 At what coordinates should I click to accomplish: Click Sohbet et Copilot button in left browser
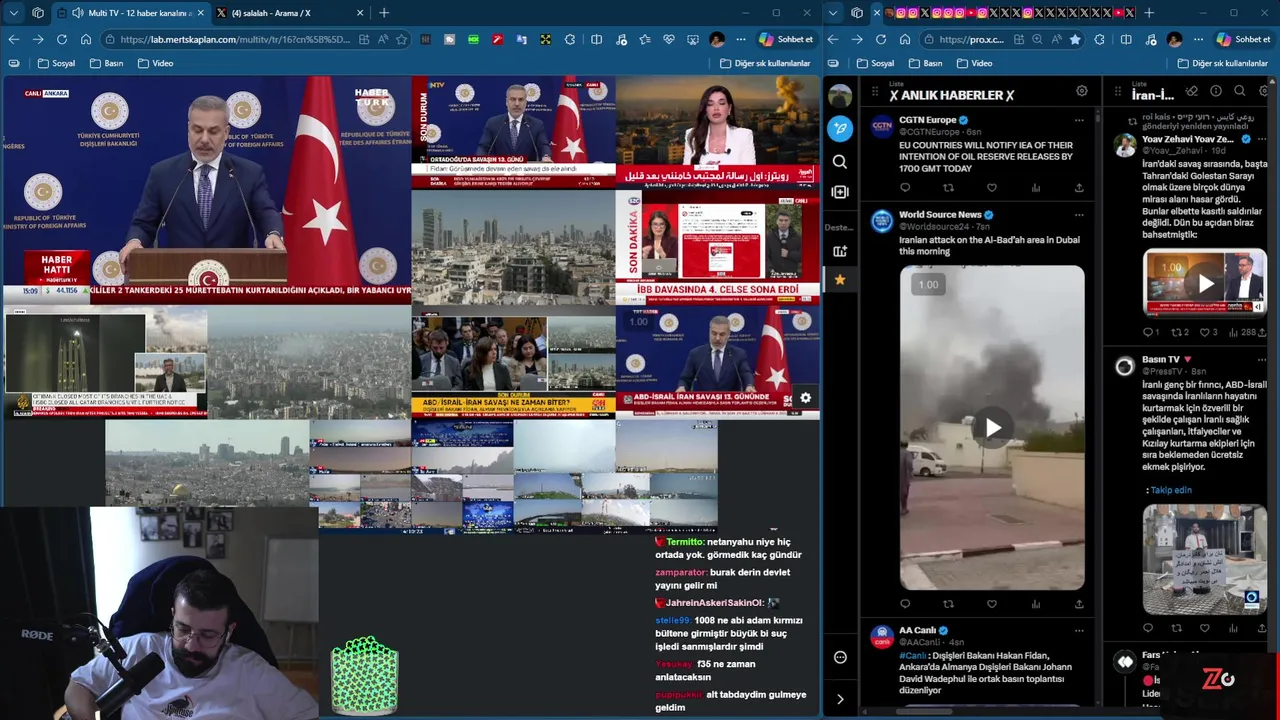click(786, 39)
